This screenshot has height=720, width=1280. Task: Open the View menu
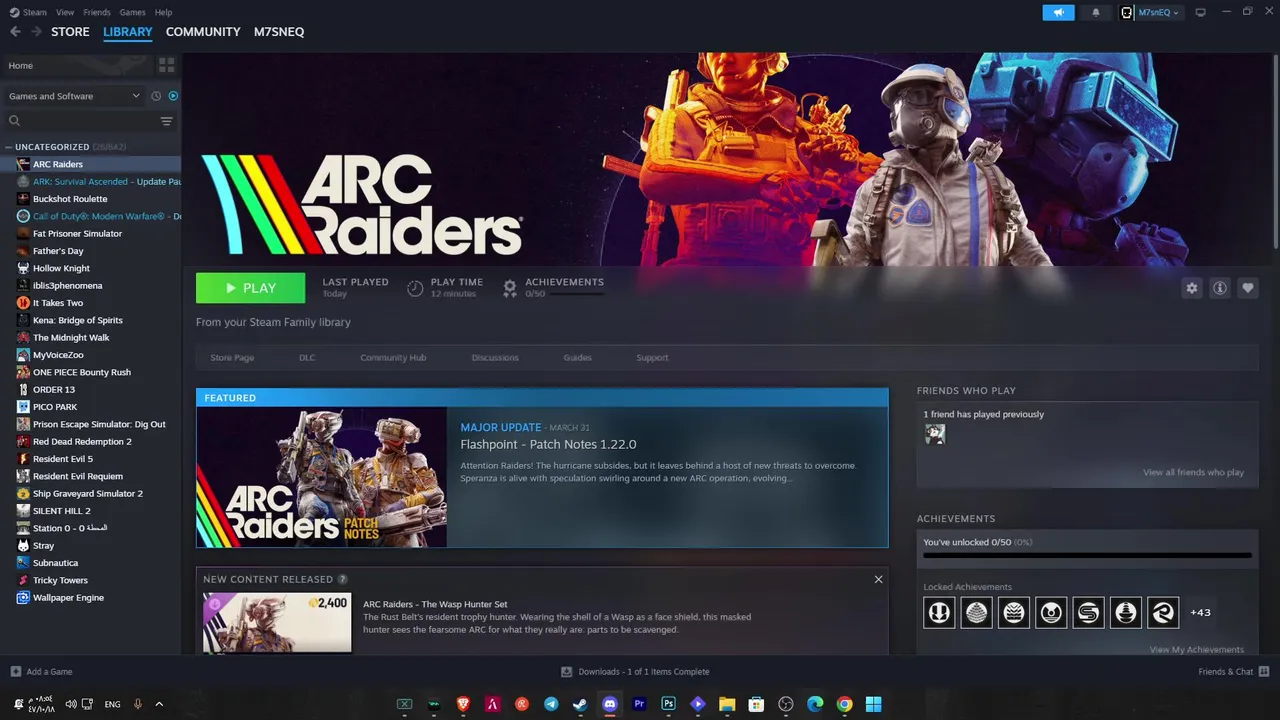coord(65,12)
